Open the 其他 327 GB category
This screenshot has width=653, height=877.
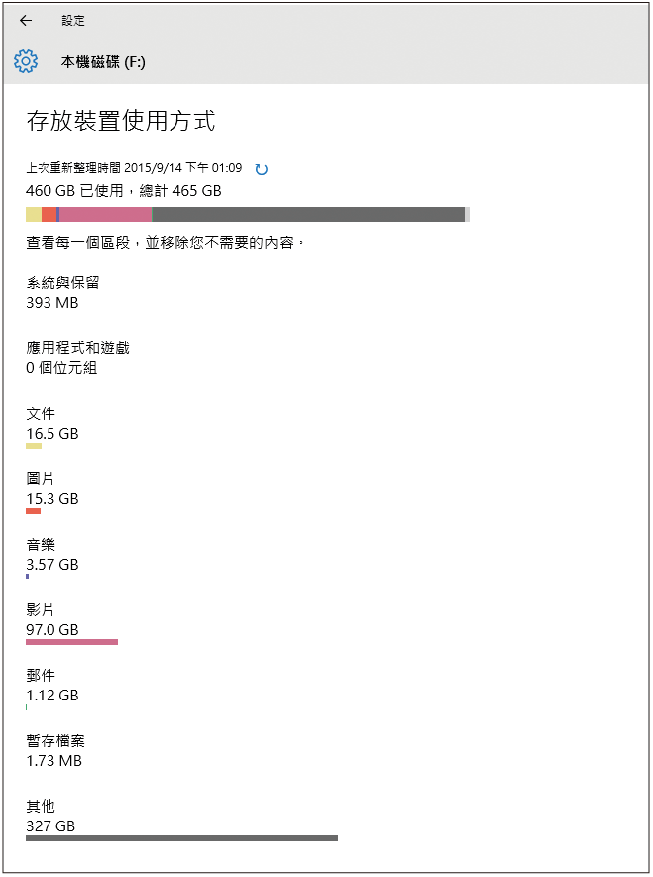click(51, 816)
